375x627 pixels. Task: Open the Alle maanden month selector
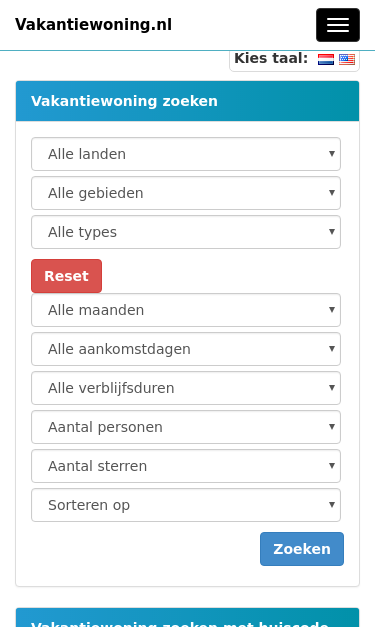click(186, 310)
